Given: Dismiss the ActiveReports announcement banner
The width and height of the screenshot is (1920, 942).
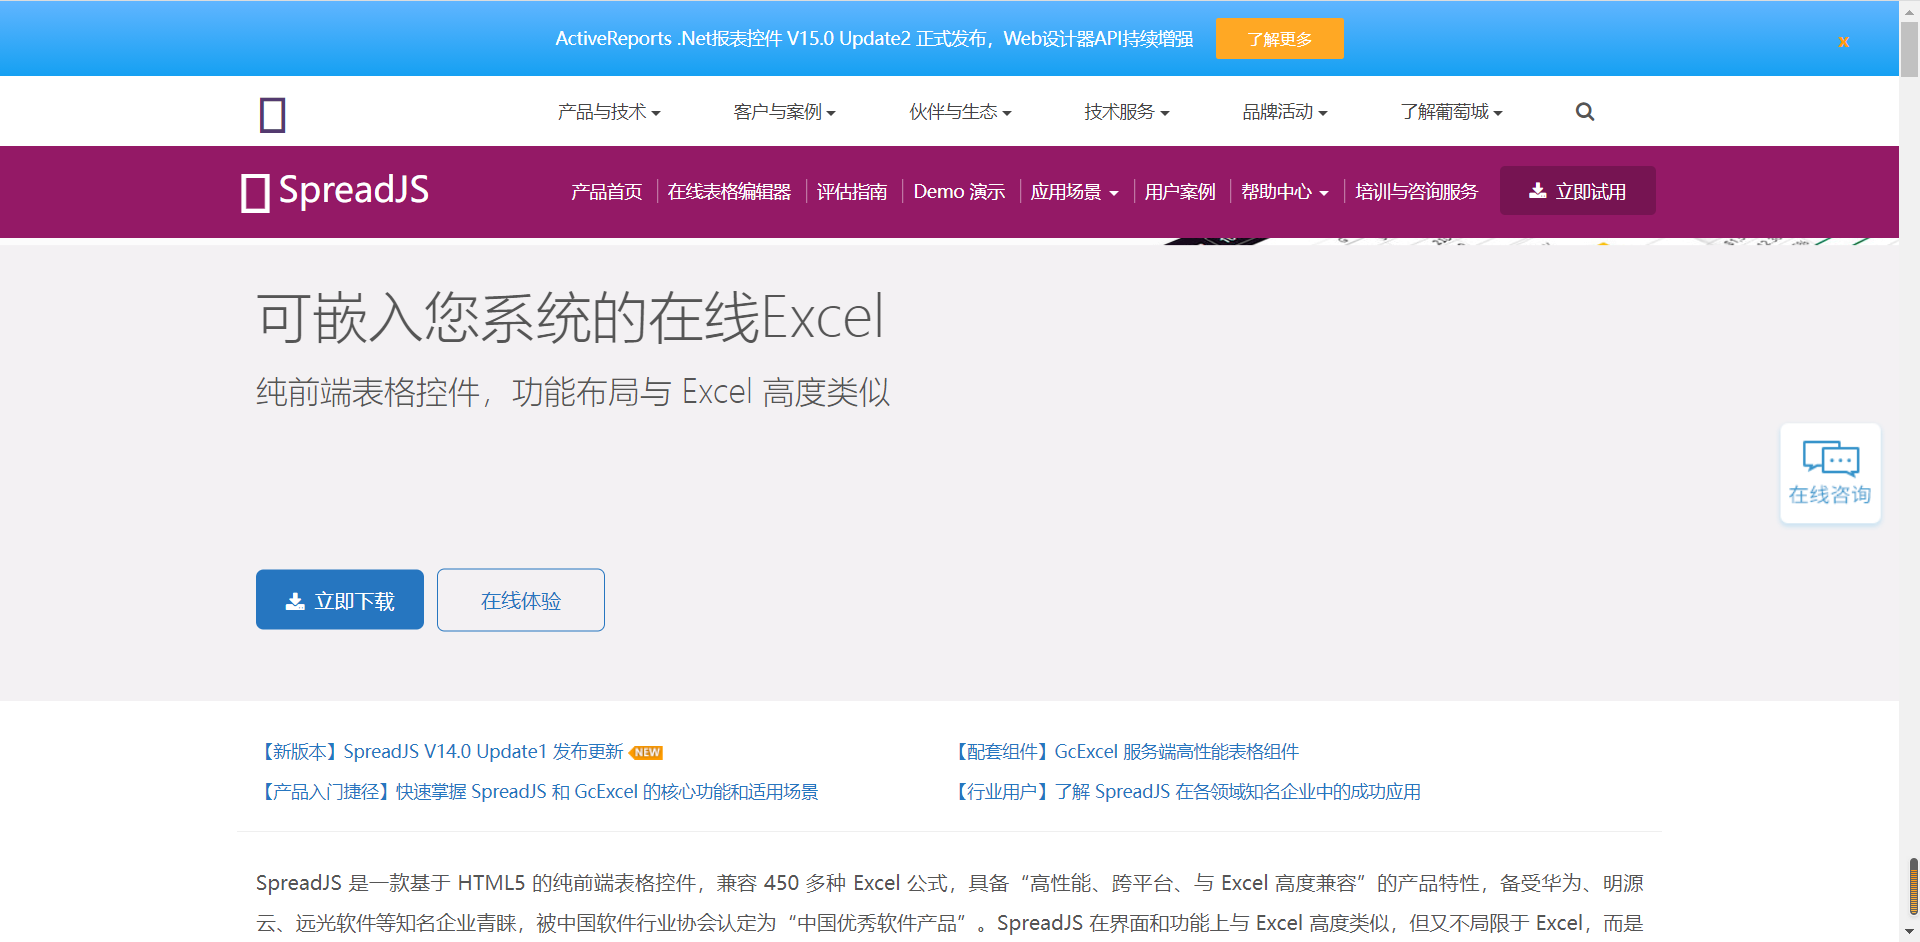Looking at the screenshot, I should click(1843, 42).
